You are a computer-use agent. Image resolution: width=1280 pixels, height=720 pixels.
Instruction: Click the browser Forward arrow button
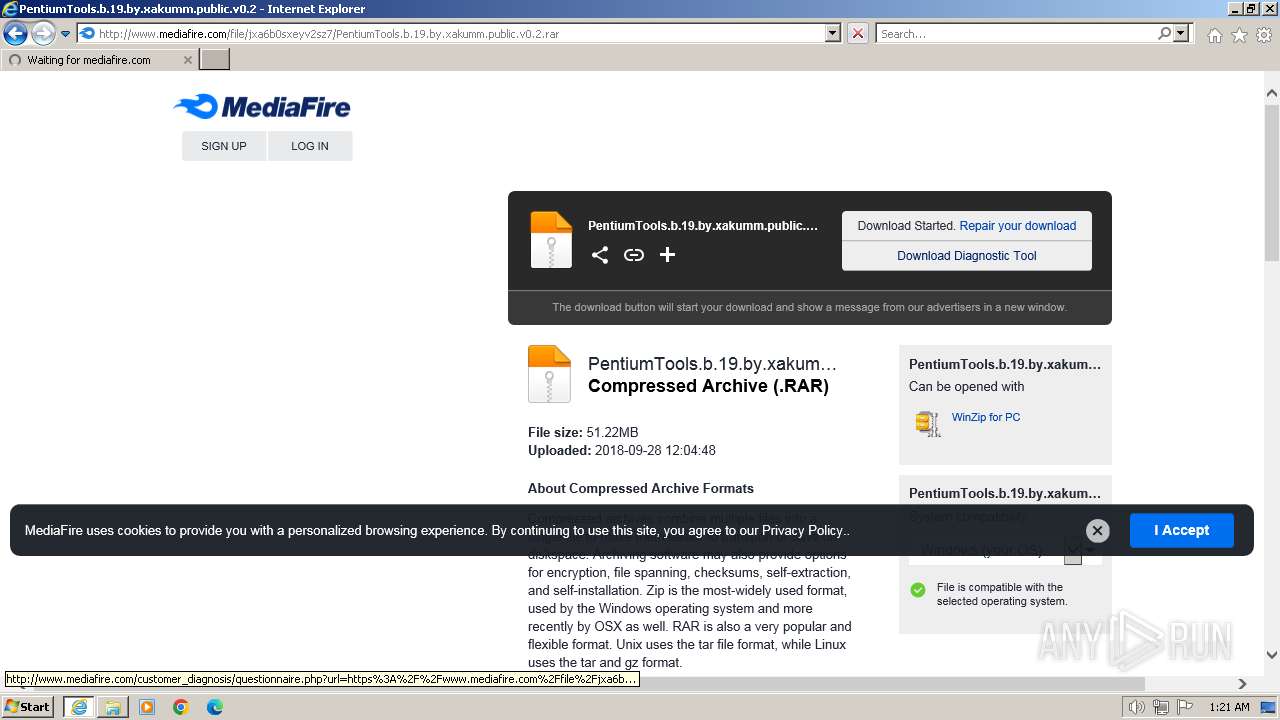tap(43, 33)
